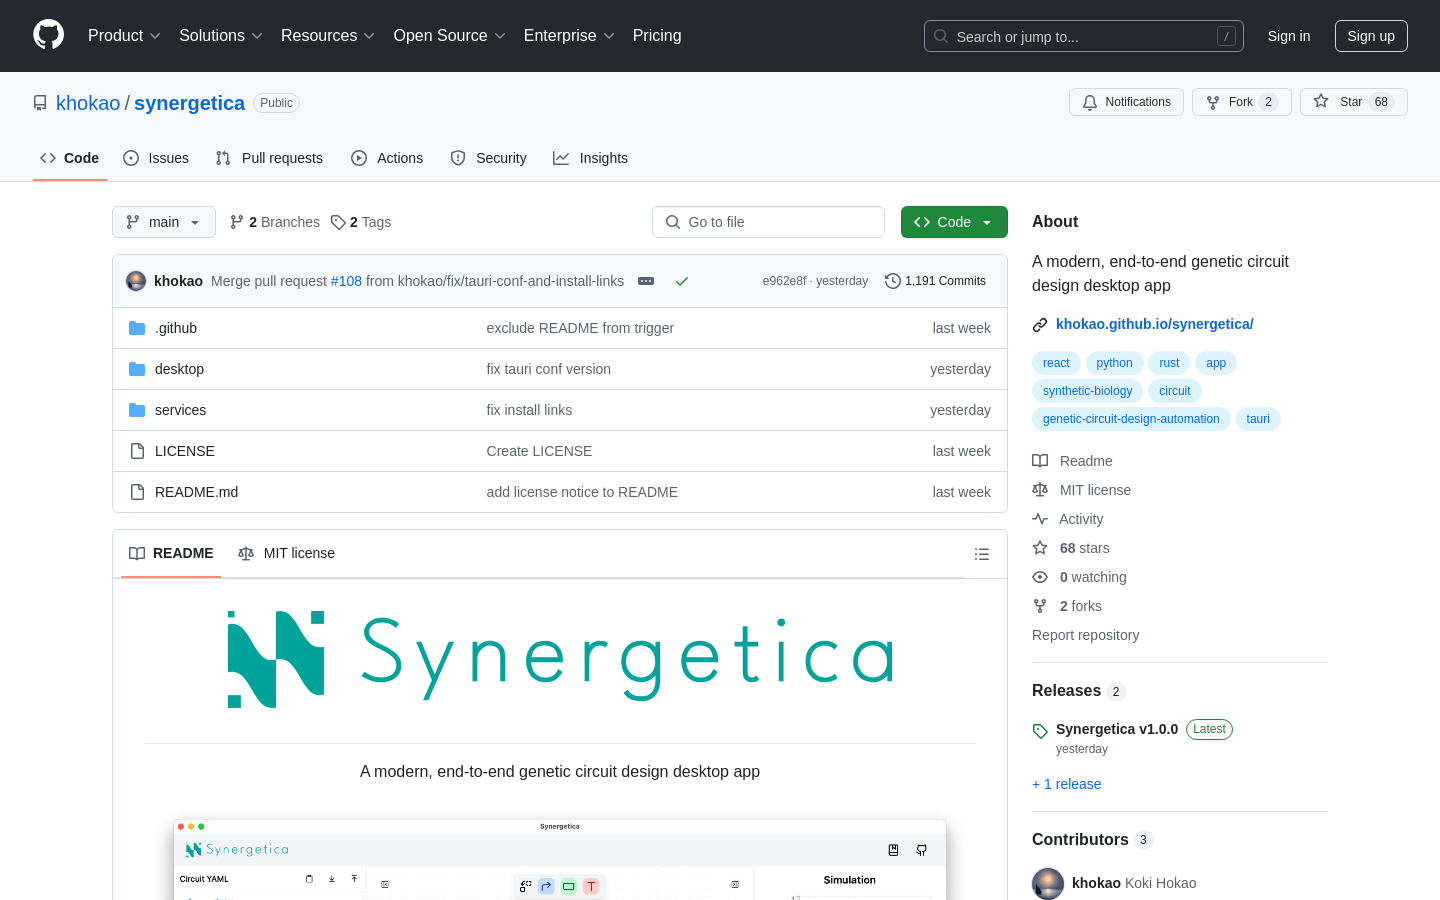Viewport: 1440px width, 900px height.
Task: Show the commit check status checkmark
Action: coord(682,281)
